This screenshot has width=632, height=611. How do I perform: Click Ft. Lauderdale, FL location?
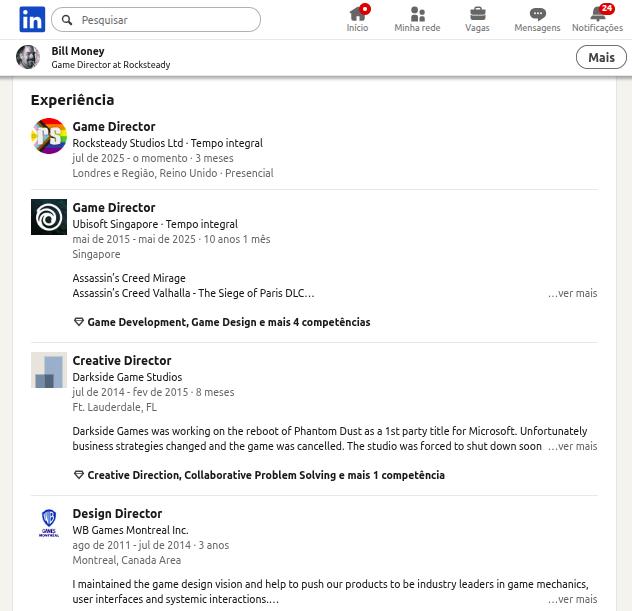(x=114, y=407)
